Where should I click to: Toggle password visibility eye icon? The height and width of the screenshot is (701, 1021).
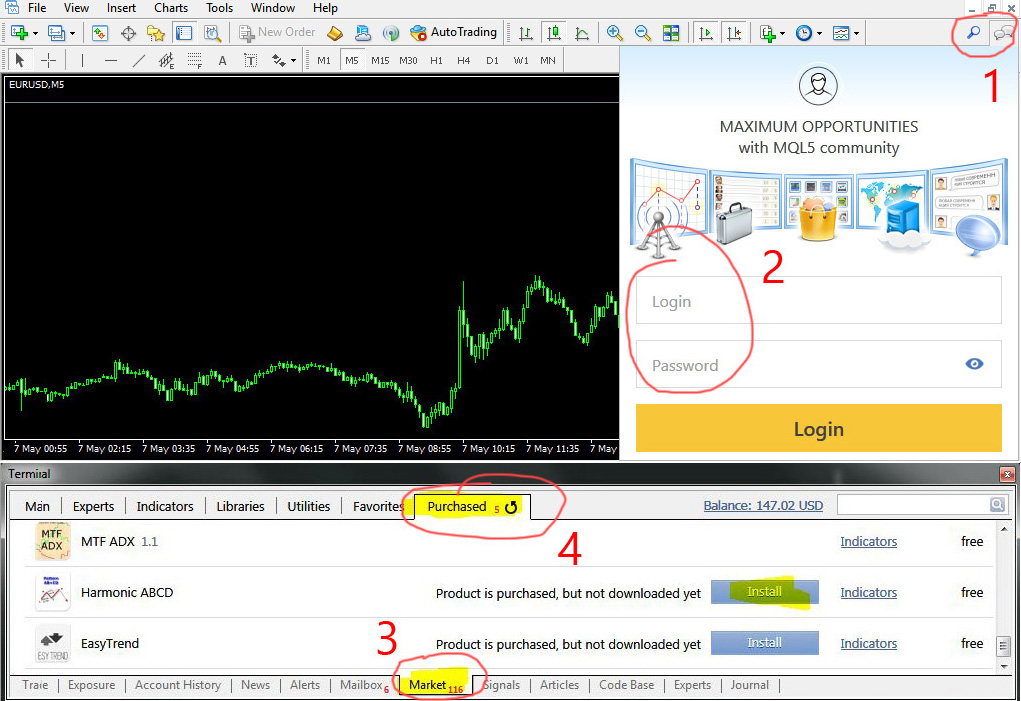(x=974, y=364)
